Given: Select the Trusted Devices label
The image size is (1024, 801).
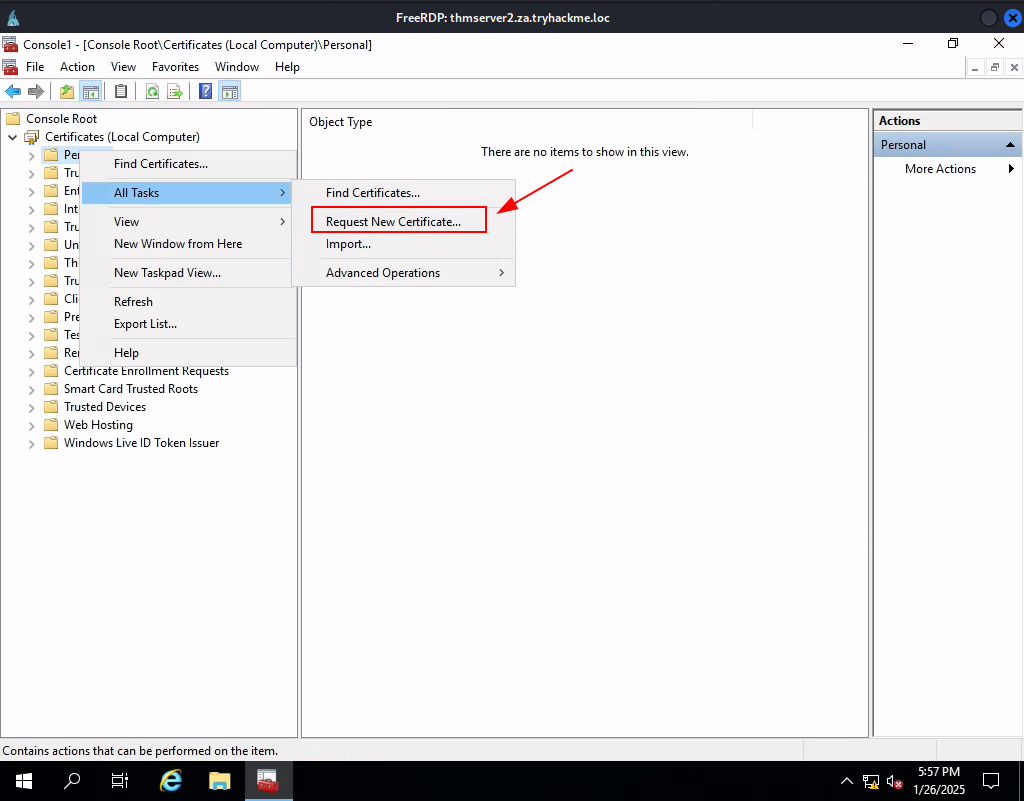Looking at the screenshot, I should pos(104,407).
